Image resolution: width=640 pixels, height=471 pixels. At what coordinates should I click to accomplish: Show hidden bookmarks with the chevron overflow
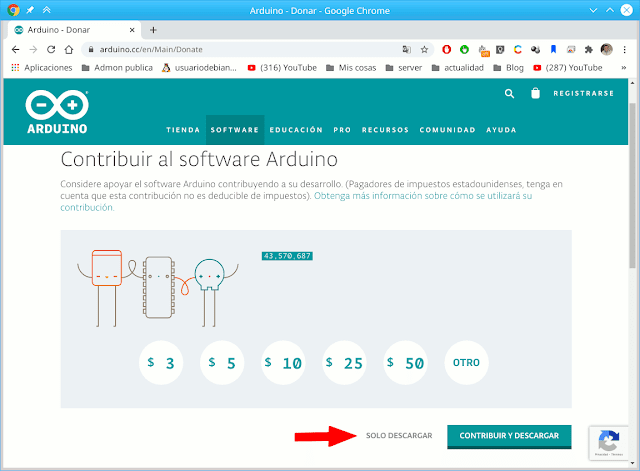624,68
